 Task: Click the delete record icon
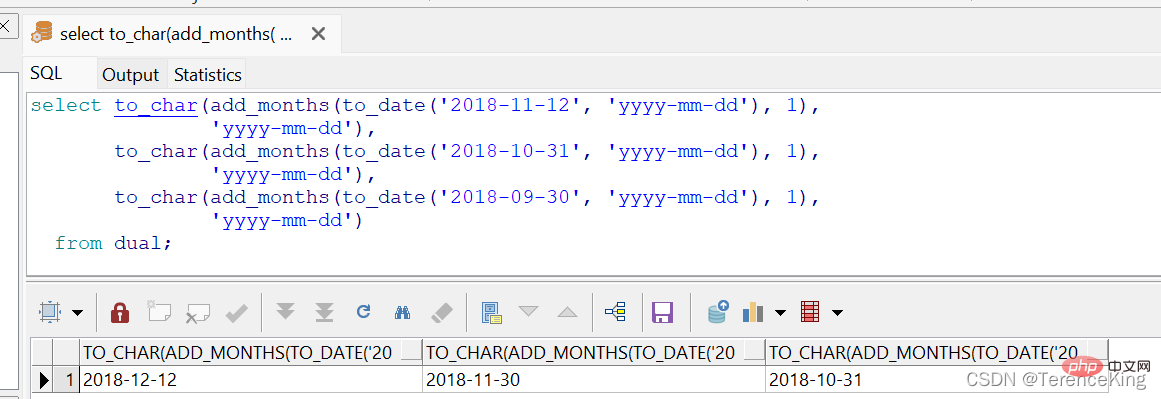pyautogui.click(x=198, y=313)
